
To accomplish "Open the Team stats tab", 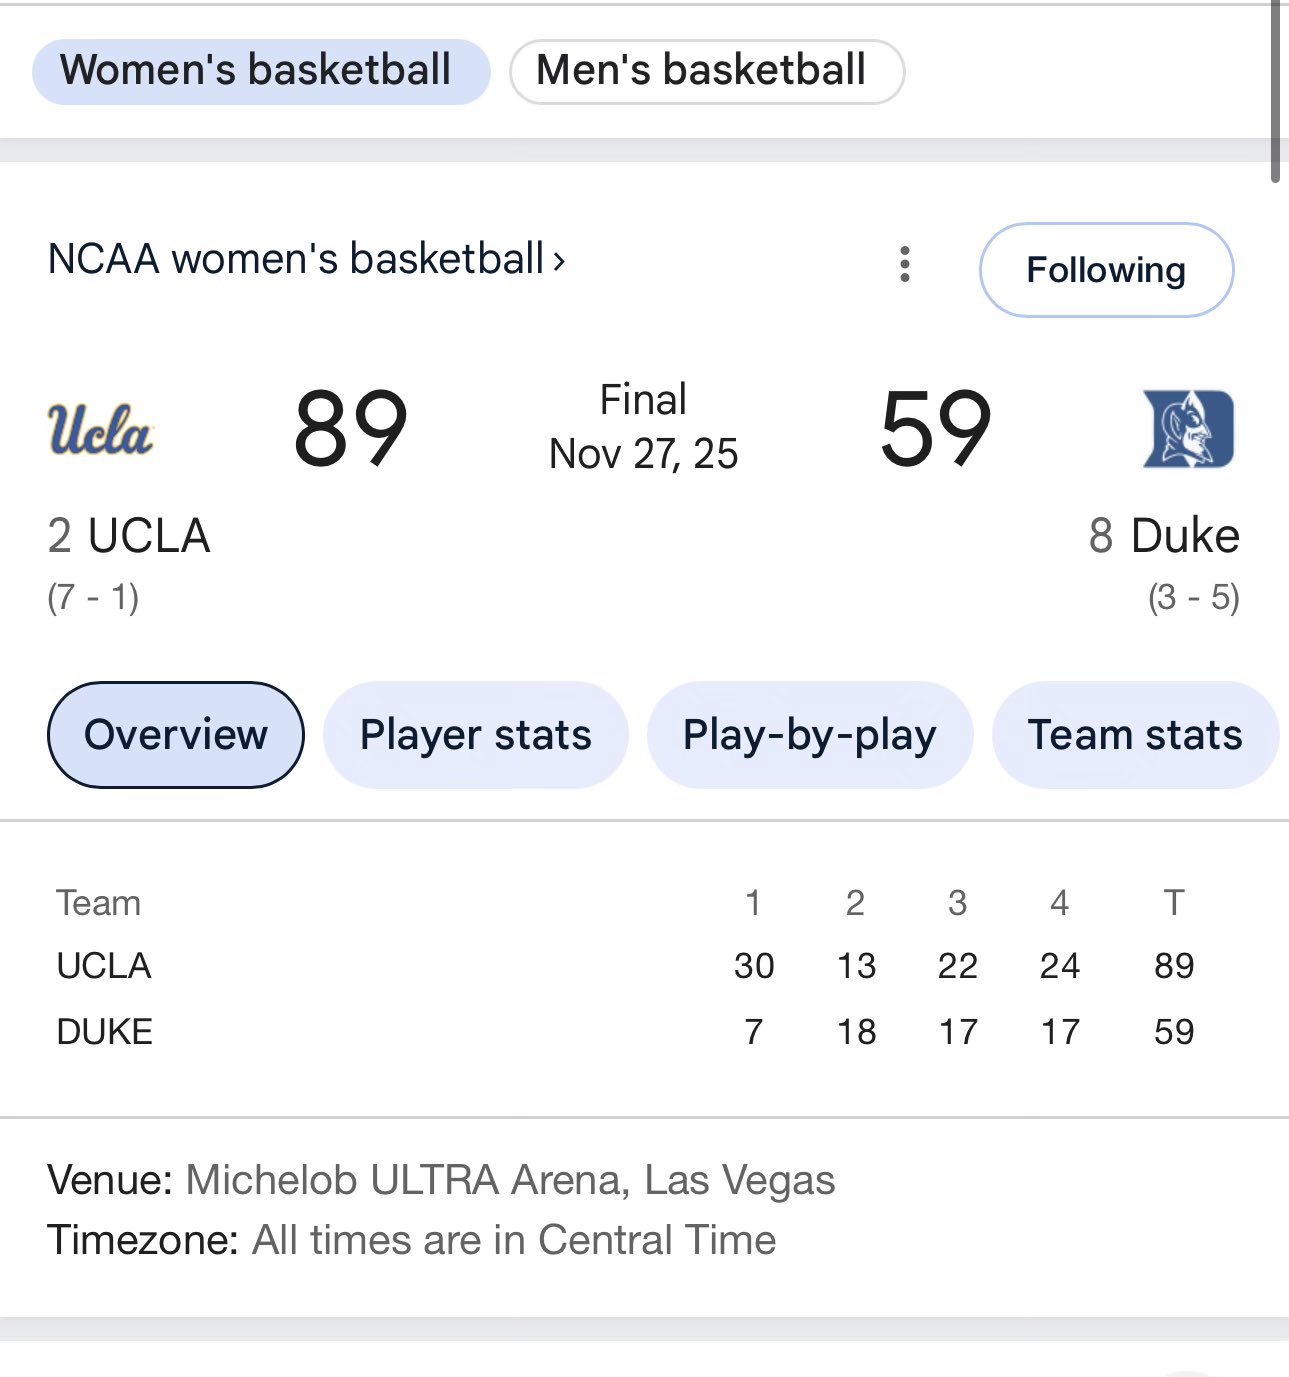I will point(1134,735).
